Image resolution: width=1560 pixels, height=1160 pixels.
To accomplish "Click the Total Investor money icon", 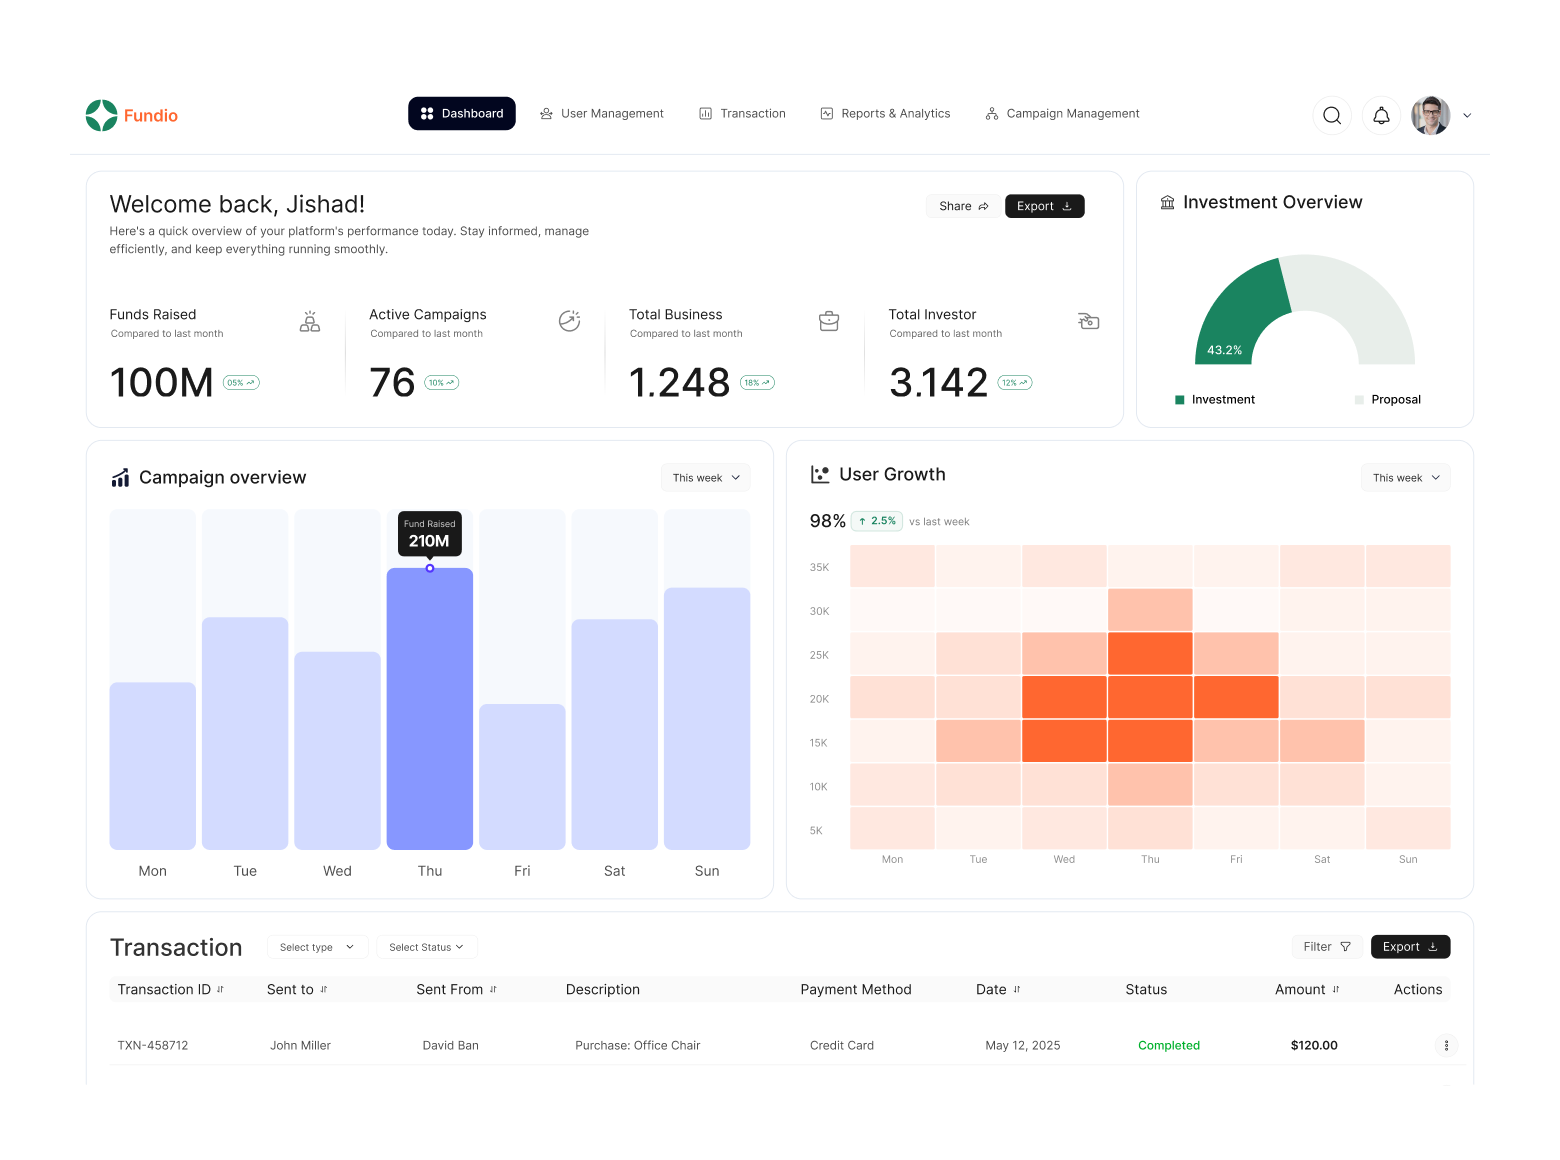I will (1088, 321).
